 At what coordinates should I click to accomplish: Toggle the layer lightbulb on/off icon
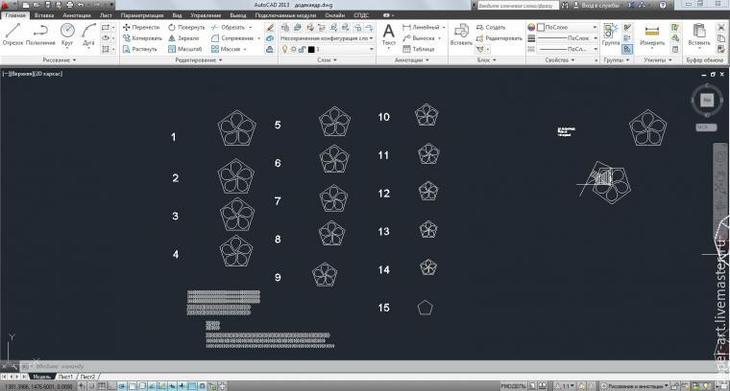[x=284, y=49]
